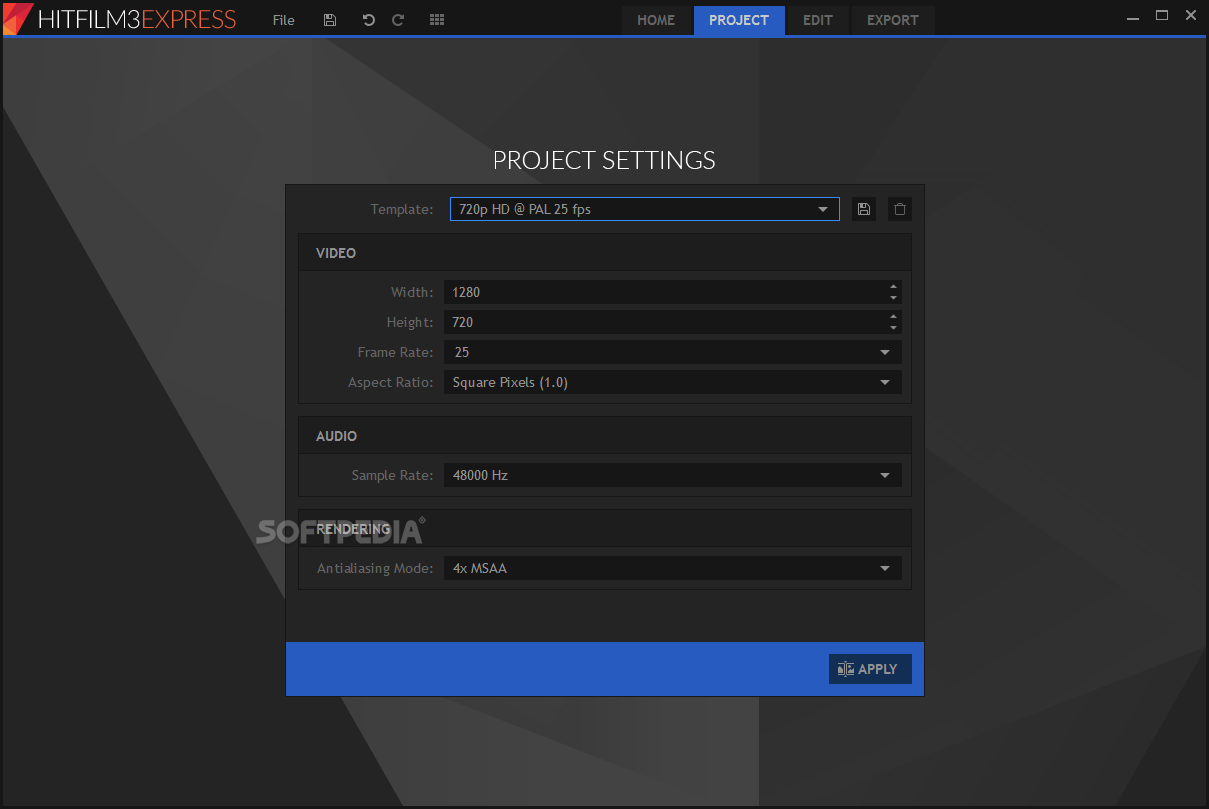
Task: Expand the Sample Rate dropdown
Action: click(x=673, y=475)
